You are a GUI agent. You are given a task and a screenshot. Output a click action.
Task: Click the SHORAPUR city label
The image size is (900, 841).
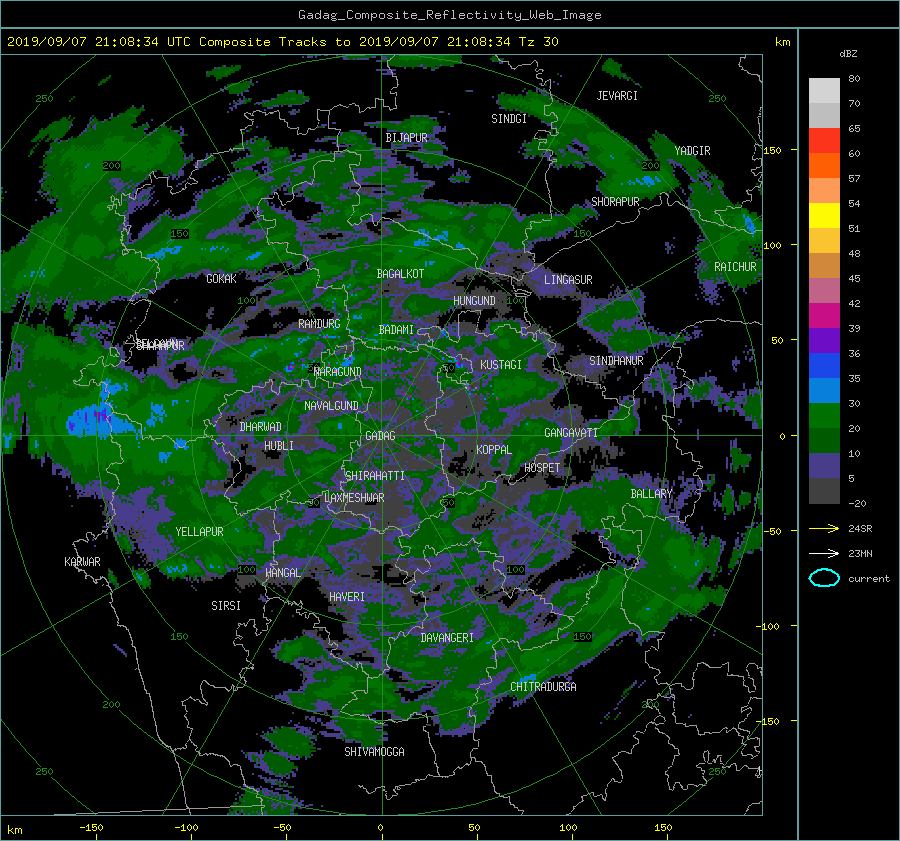pos(615,202)
